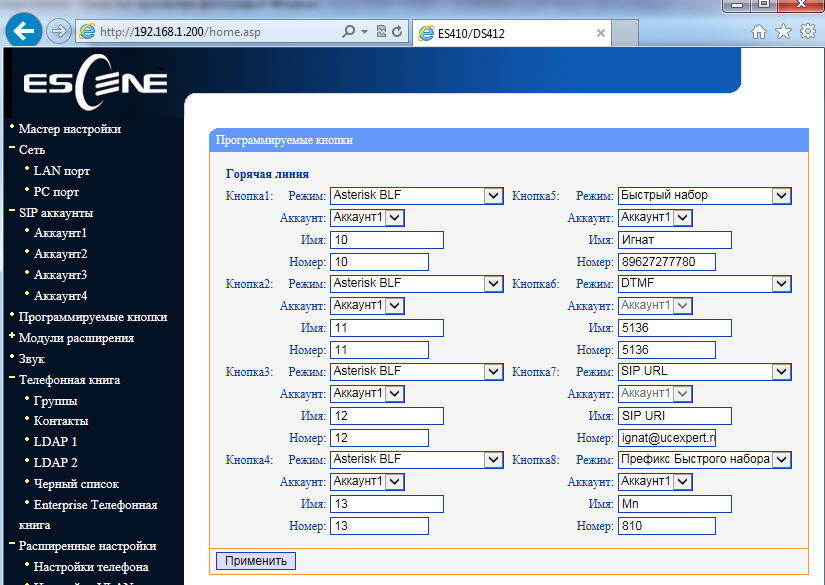Image resolution: width=825 pixels, height=585 pixels.
Task: Open Кнопка2 Режим dropdown
Action: pos(416,284)
